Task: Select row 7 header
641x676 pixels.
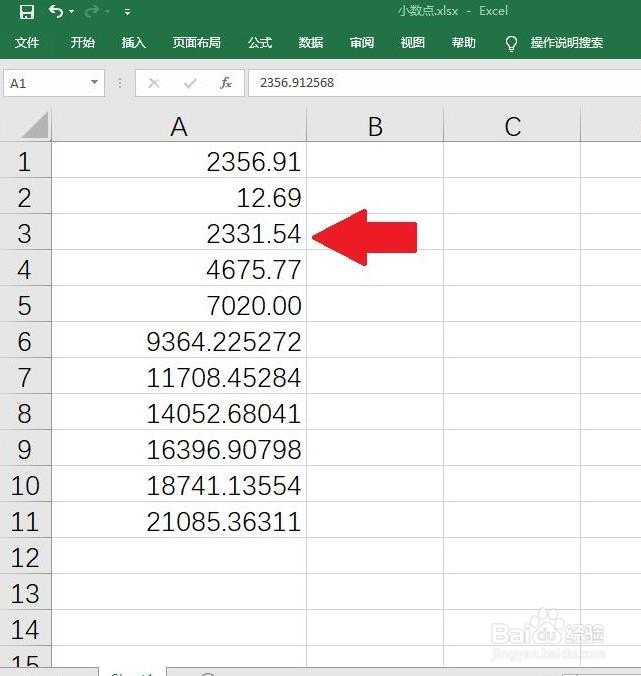Action: (x=25, y=378)
